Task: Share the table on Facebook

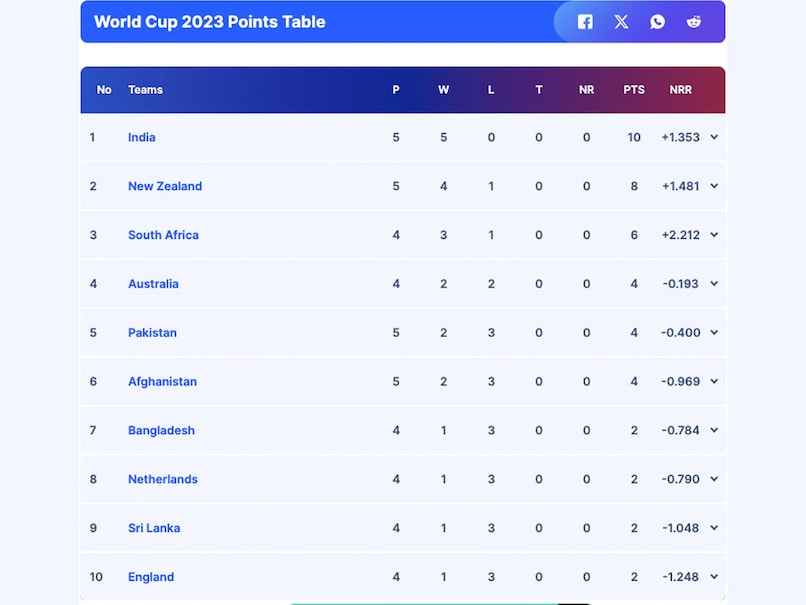Action: [x=585, y=22]
